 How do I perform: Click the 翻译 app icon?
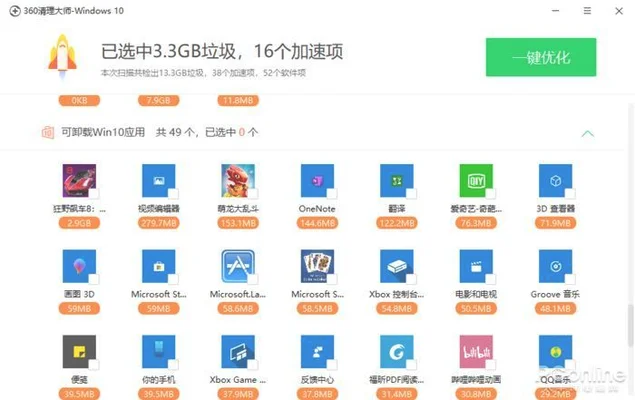pos(397,181)
